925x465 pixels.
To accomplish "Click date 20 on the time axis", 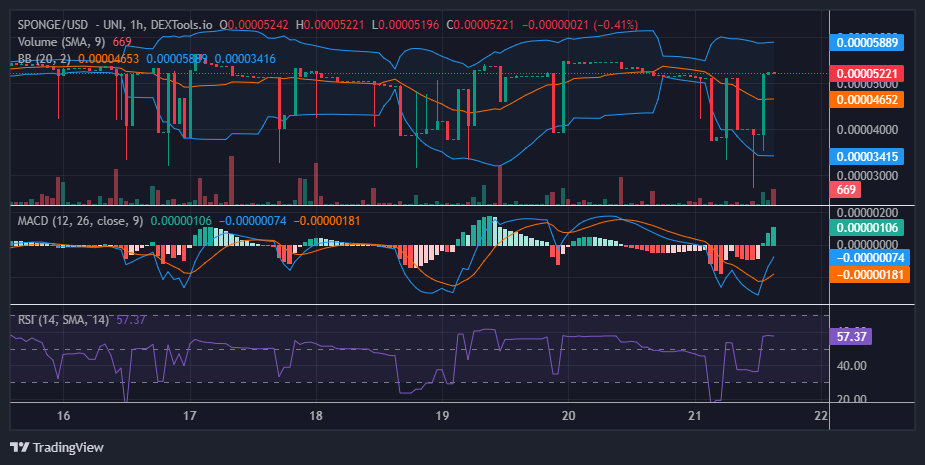I will (x=568, y=415).
